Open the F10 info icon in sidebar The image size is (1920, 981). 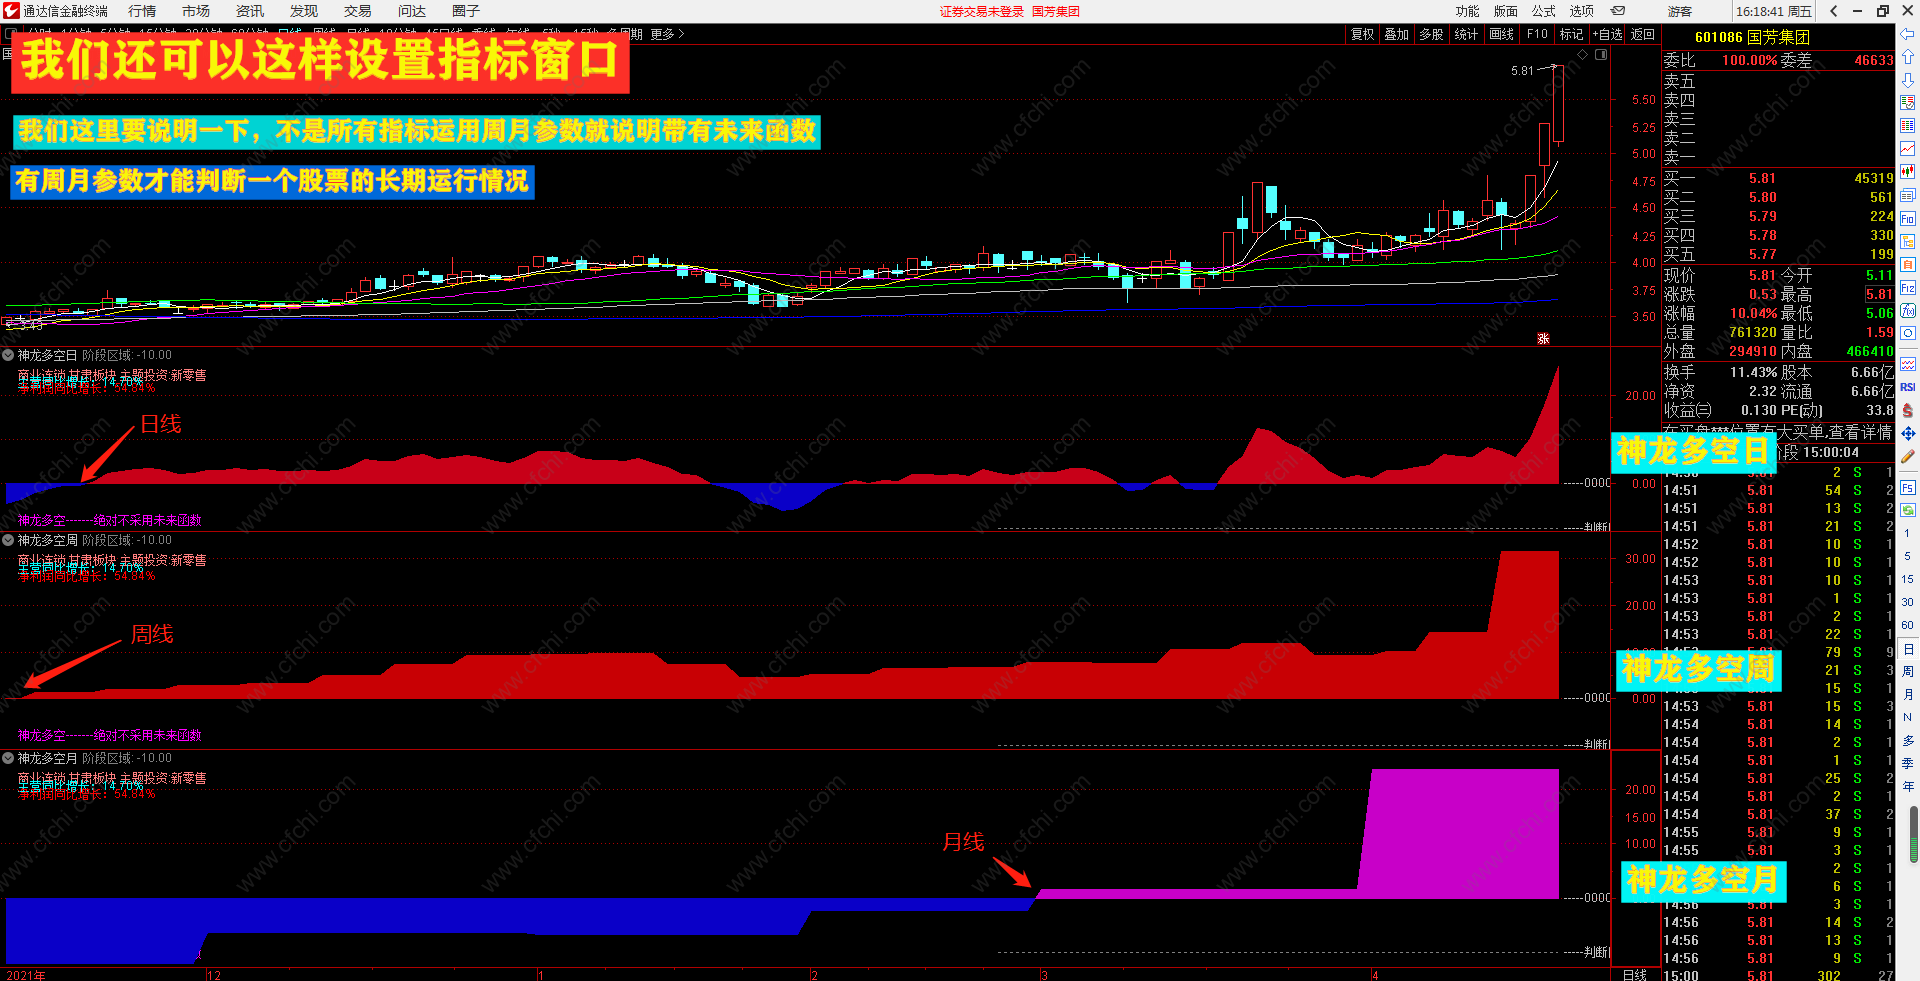pos(1907,218)
